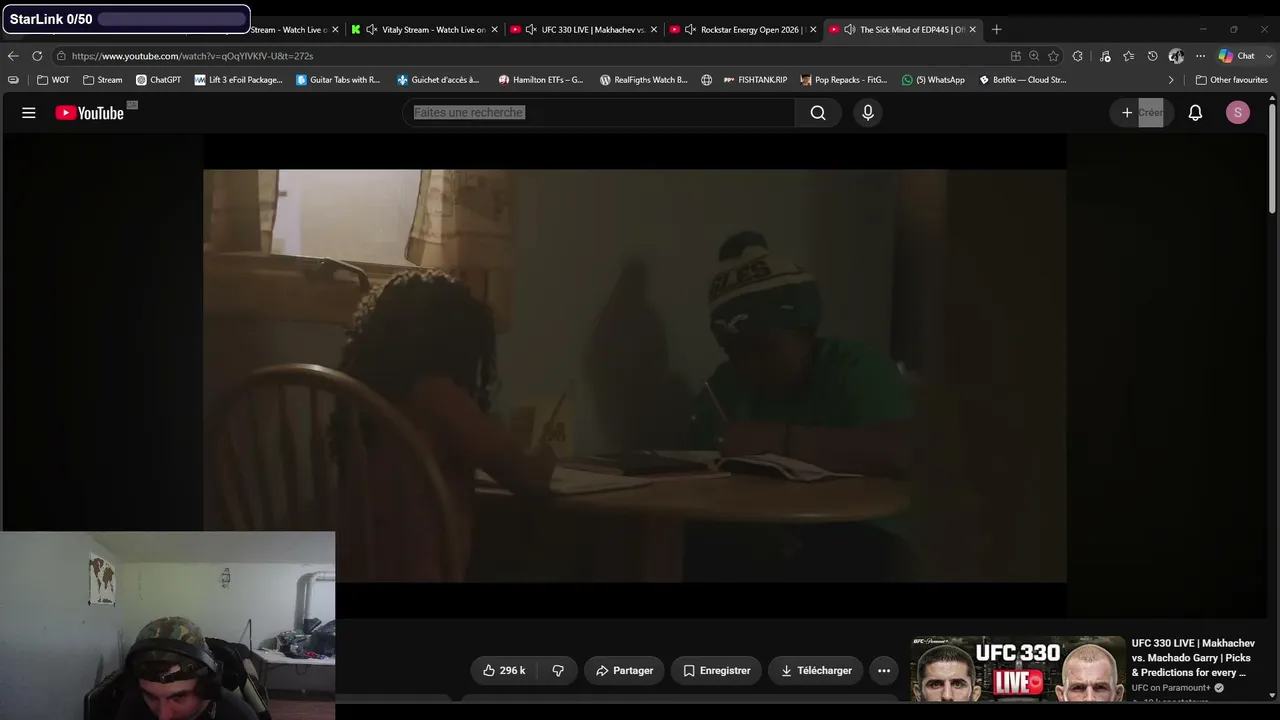Download the video with Télécharger
1280x720 pixels.
point(816,671)
